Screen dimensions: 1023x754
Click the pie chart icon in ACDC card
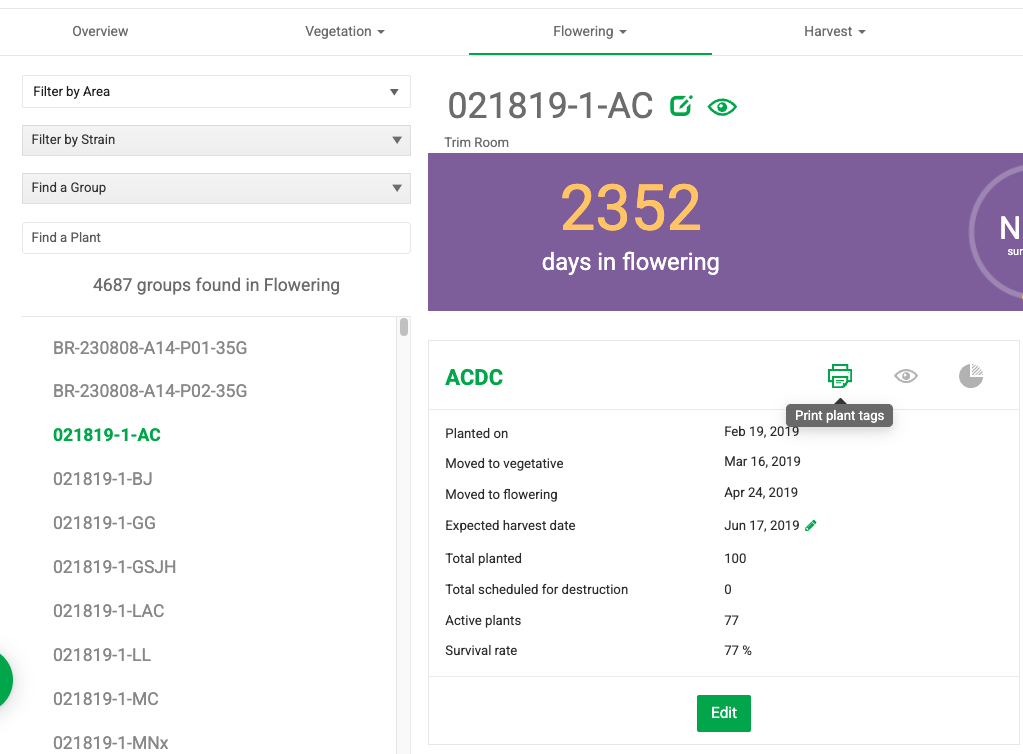[970, 376]
